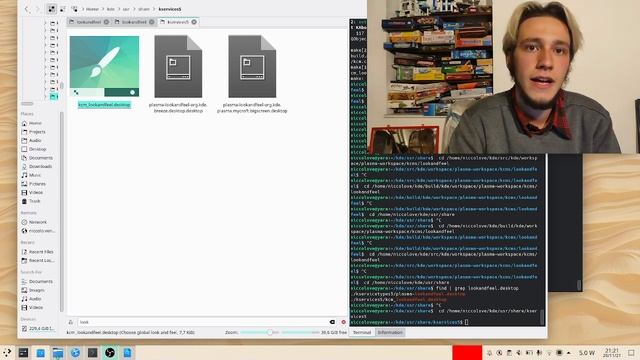Switch to Icons view mode
The height and width of the screenshot is (360, 640).
coord(51,9)
